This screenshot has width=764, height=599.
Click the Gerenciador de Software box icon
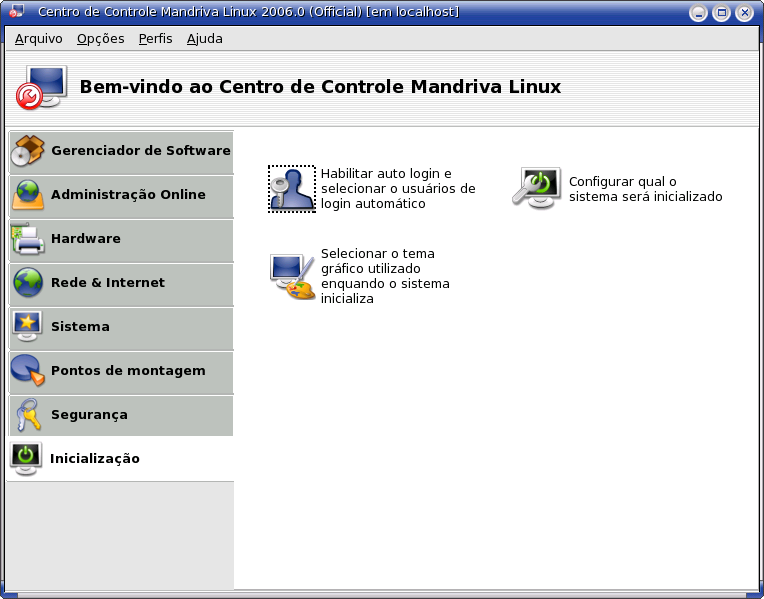click(28, 151)
